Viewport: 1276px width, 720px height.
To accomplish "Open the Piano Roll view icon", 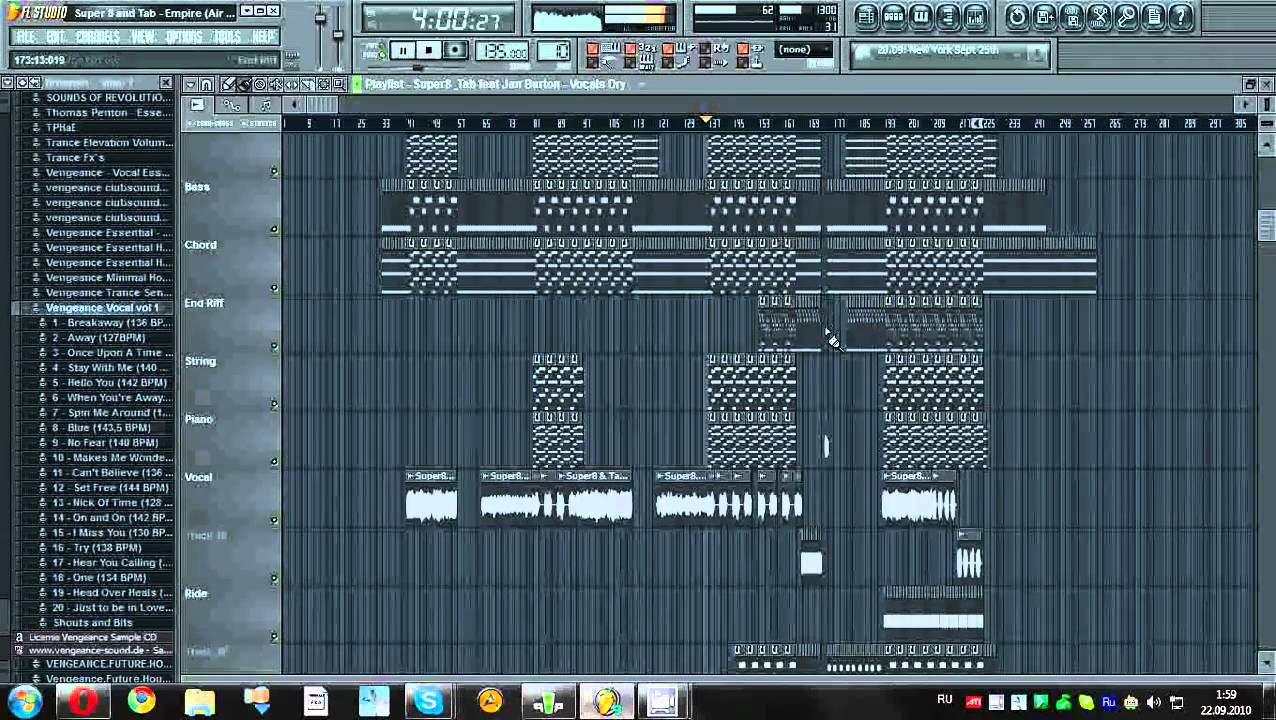I will (x=921, y=17).
